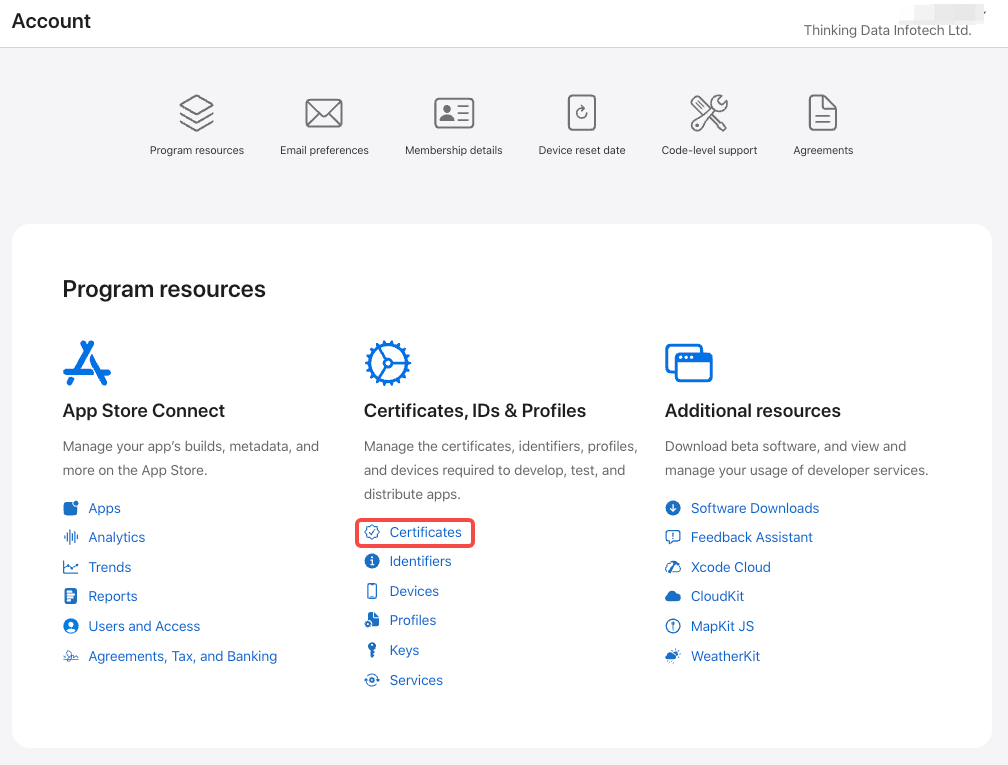Go to Membership details label
The image size is (1008, 765).
coord(454,150)
